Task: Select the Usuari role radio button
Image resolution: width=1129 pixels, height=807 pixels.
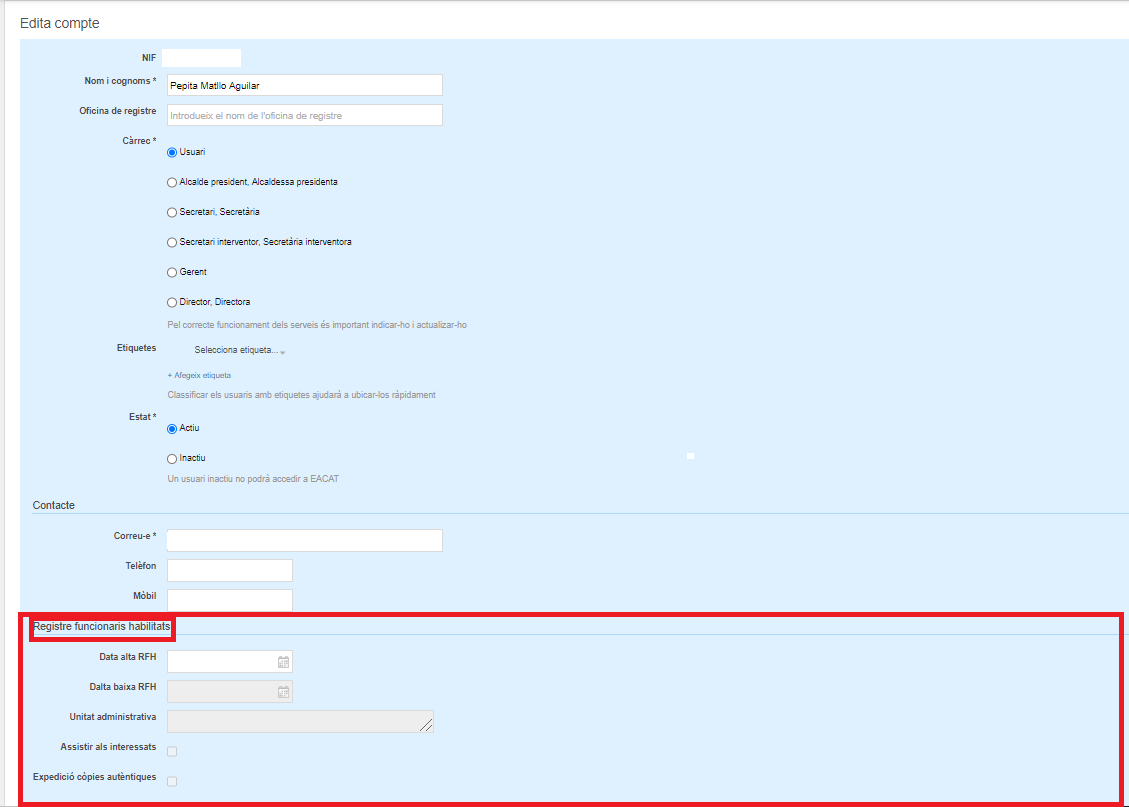Action: click(x=172, y=152)
